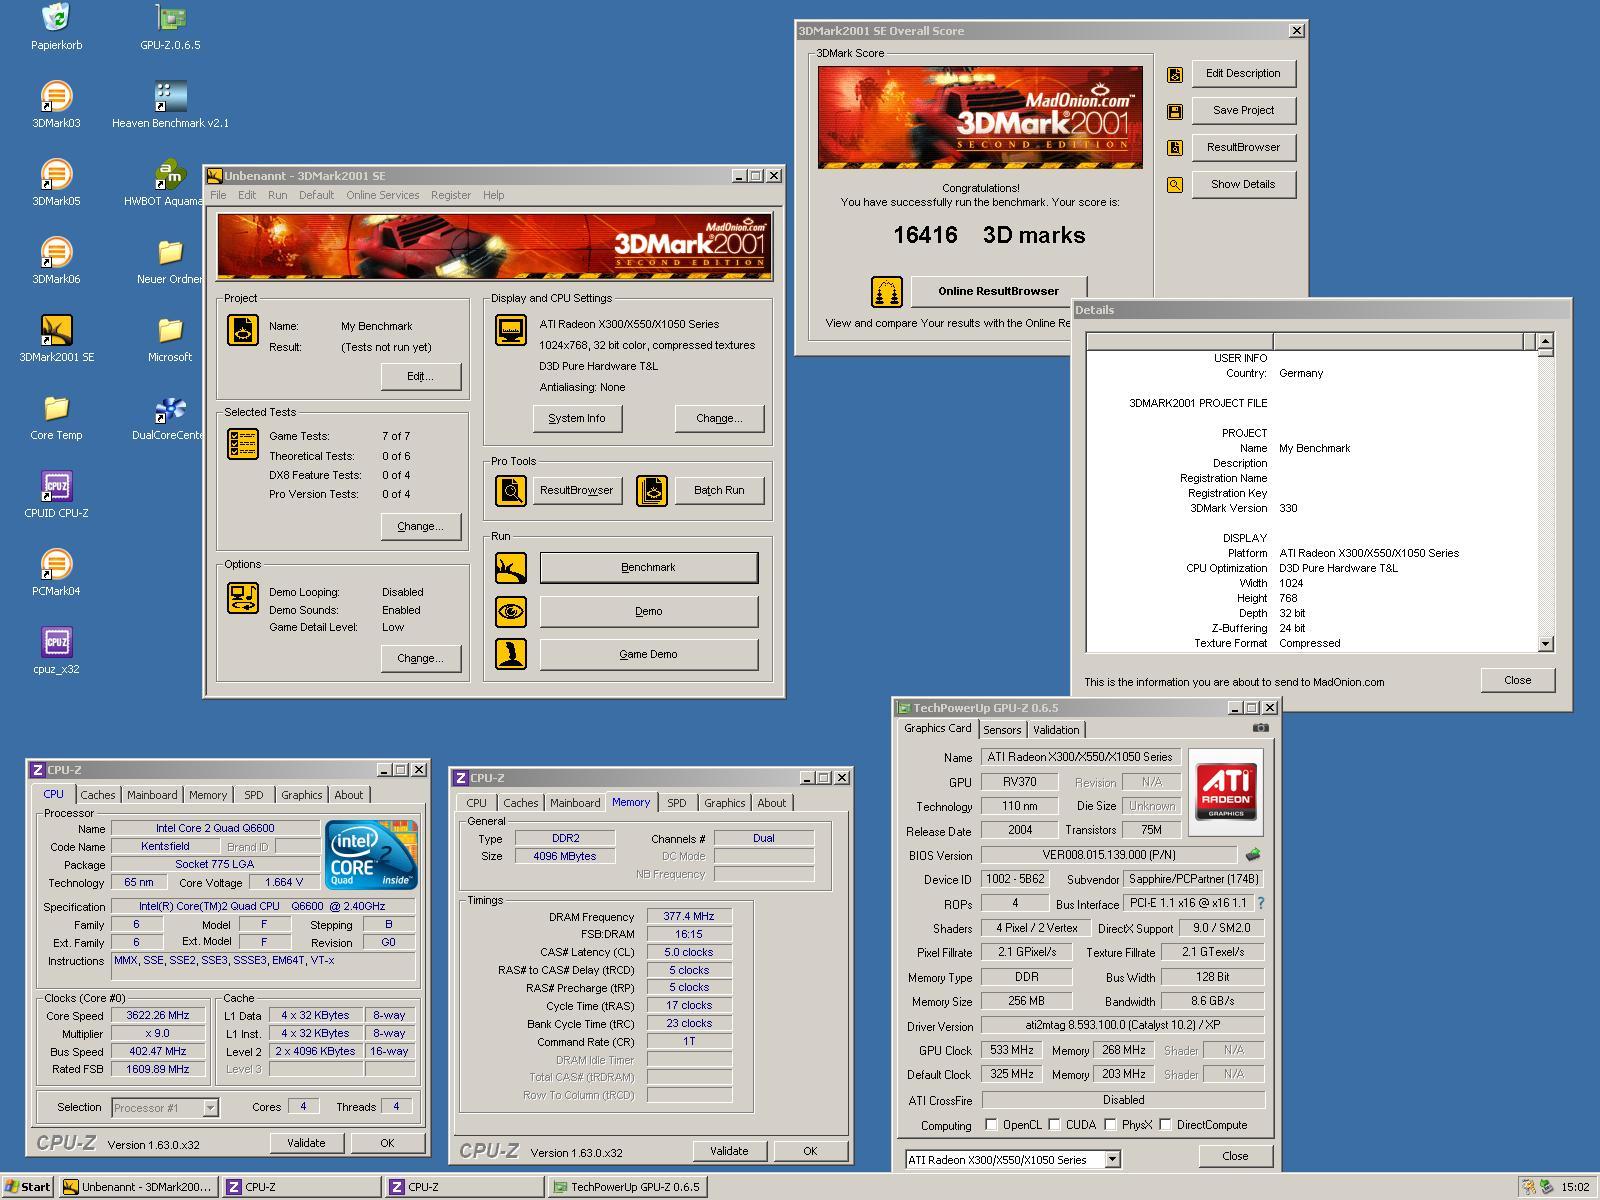Image resolution: width=1600 pixels, height=1200 pixels.
Task: Open the Run menu in 3DMark2001 SE
Action: pyautogui.click(x=277, y=195)
